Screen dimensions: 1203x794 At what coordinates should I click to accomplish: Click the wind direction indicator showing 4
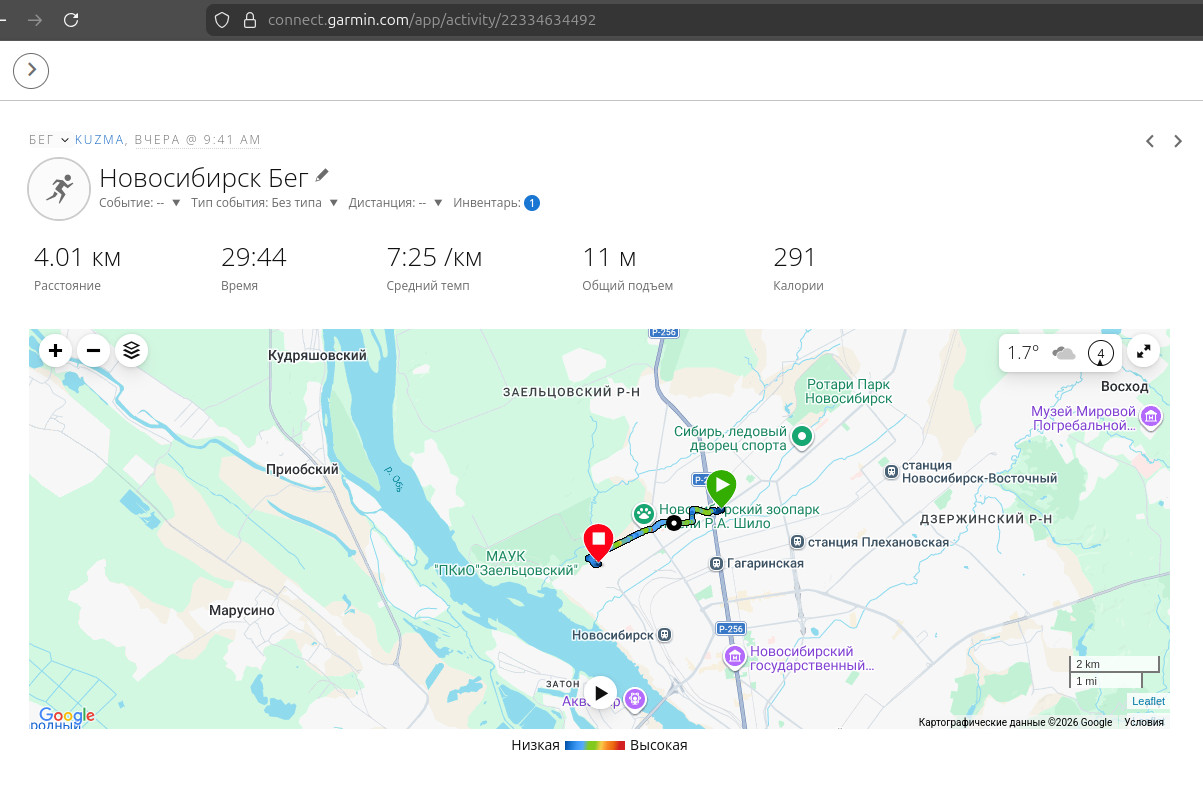point(1101,353)
